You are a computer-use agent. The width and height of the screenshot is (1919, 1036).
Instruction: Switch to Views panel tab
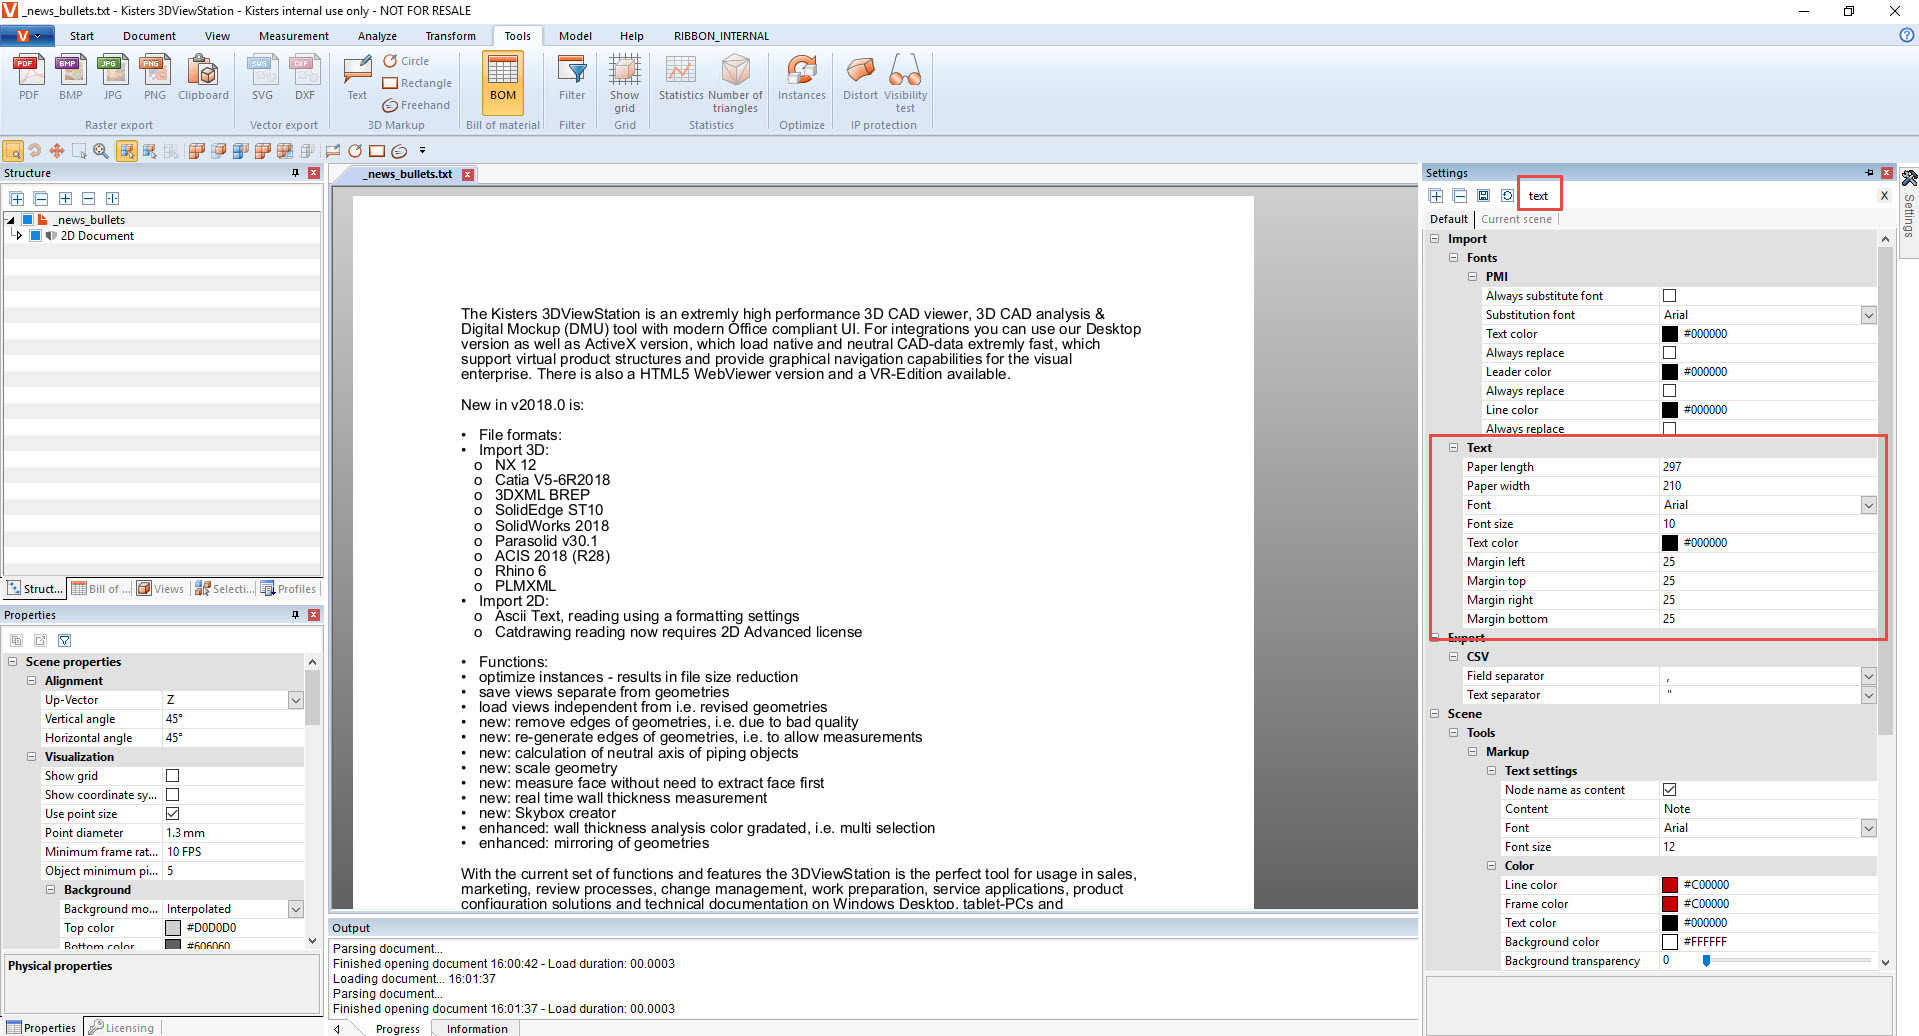coord(160,589)
